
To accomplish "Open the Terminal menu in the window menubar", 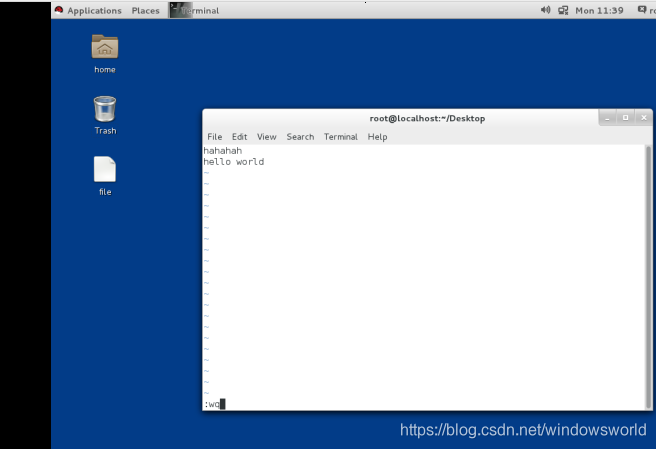I will [x=341, y=137].
